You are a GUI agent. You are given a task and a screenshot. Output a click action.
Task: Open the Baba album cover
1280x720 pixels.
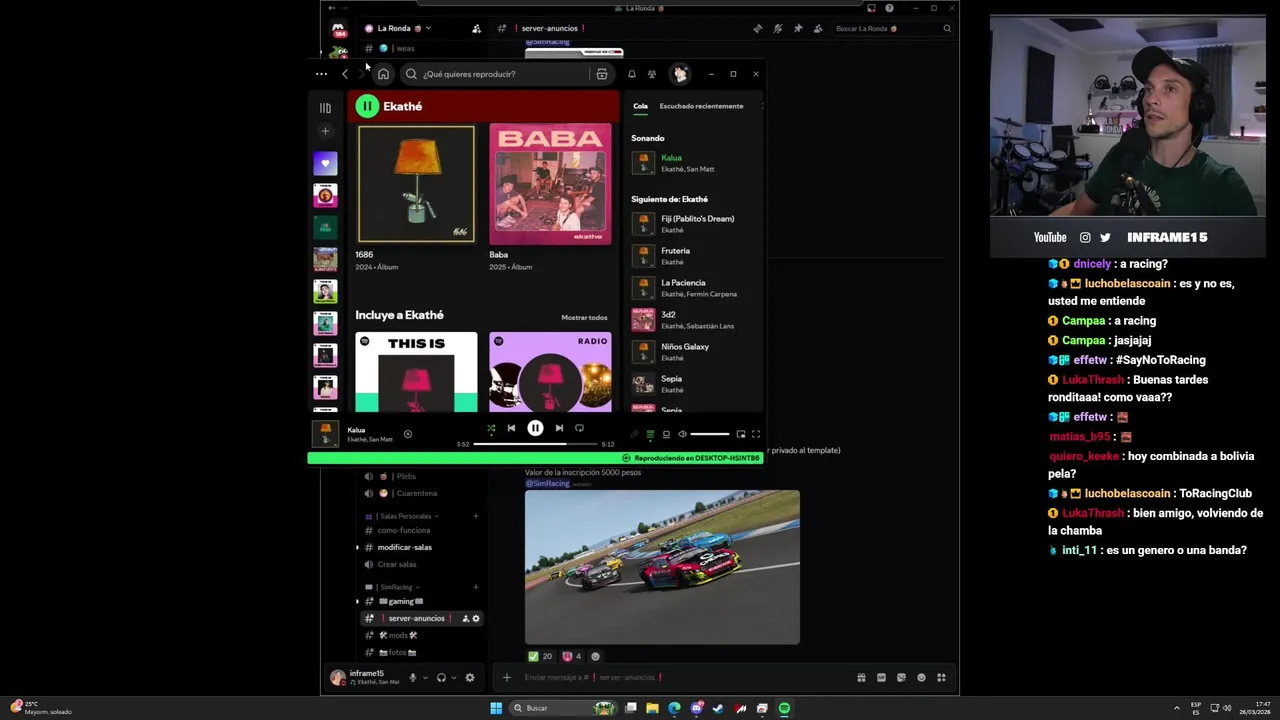point(550,184)
